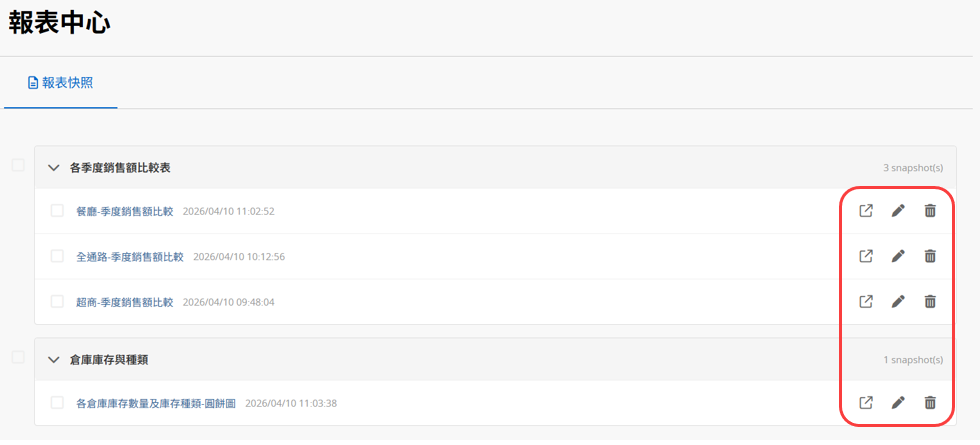Open the 超商-季度銷售額比較 link
Screen dimensions: 980x445
(125, 302)
